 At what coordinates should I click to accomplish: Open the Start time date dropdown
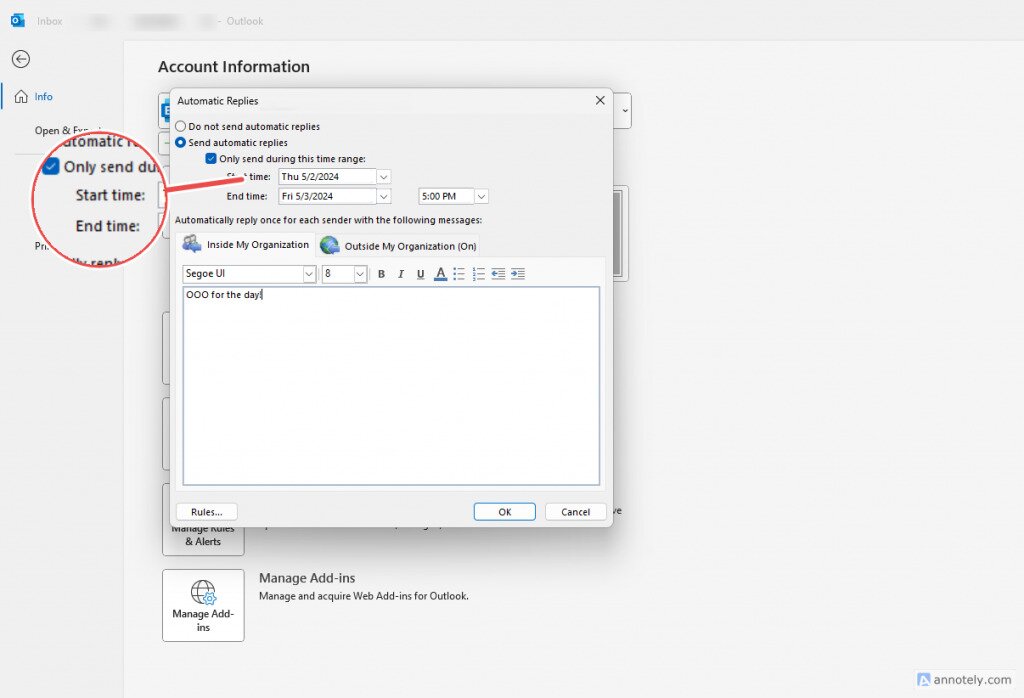click(385, 175)
